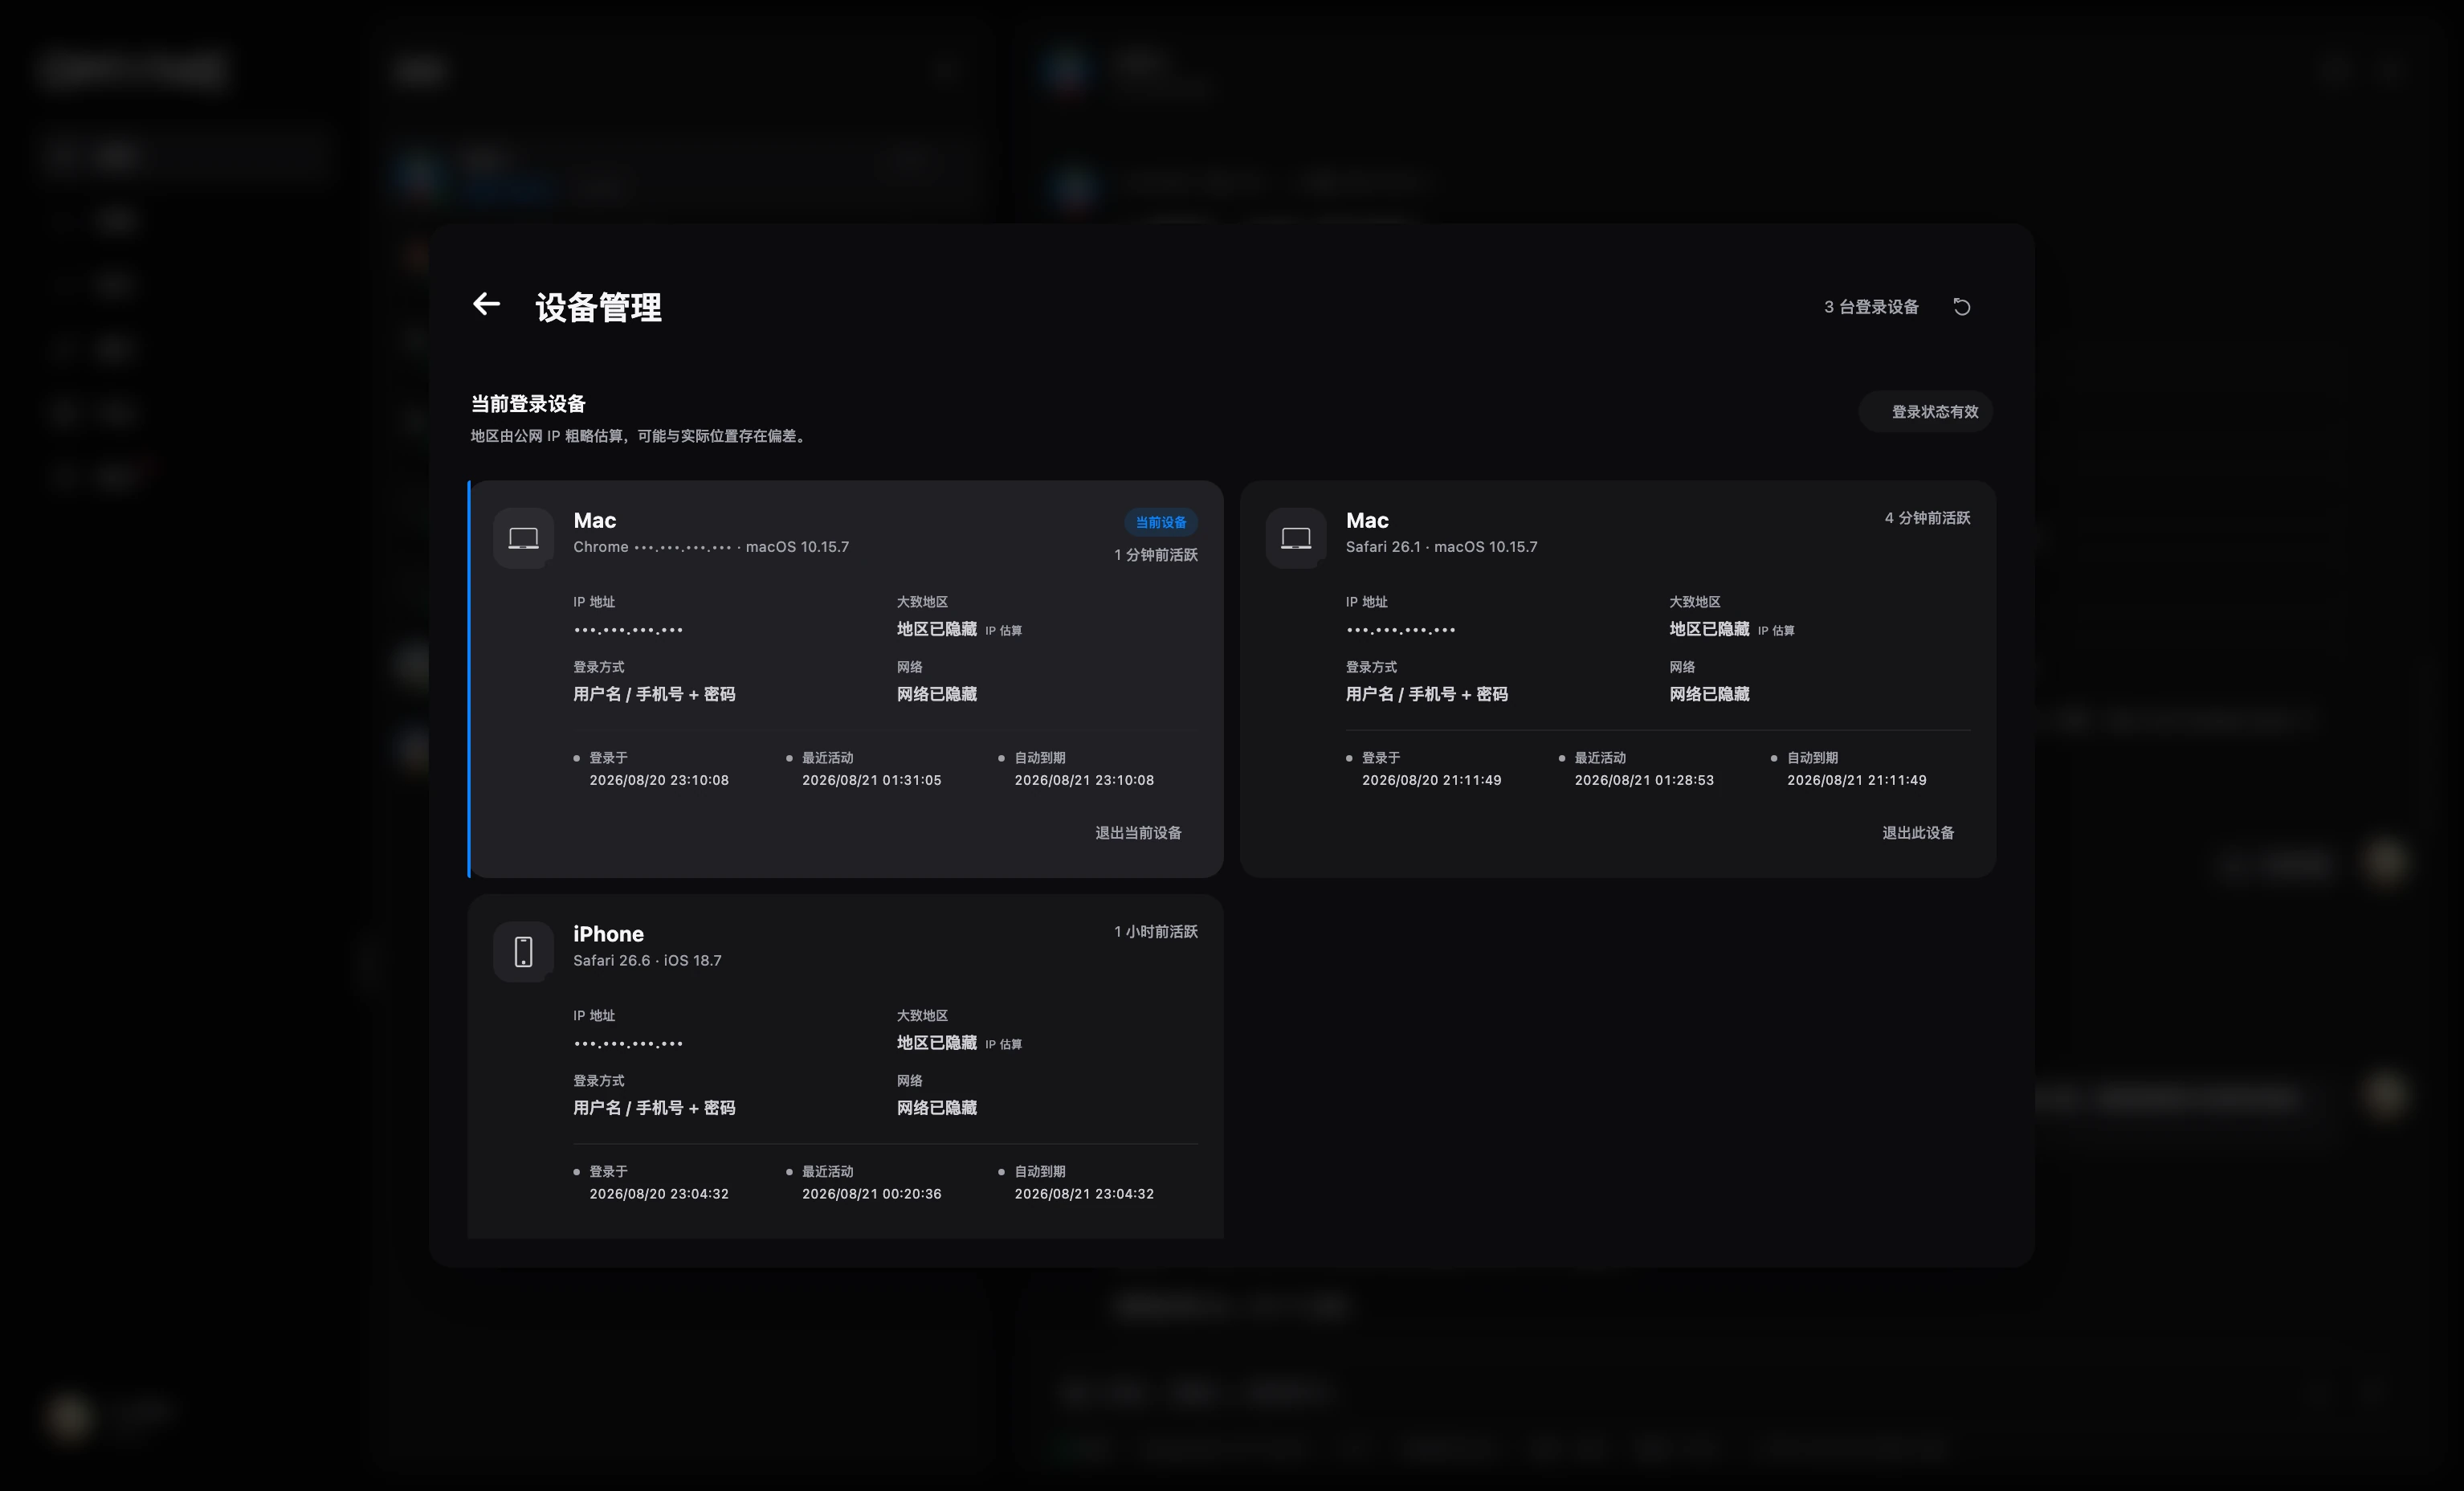Click expiry time 2026/08/21 21:11:49
The height and width of the screenshot is (1491, 2464).
pos(1856,780)
